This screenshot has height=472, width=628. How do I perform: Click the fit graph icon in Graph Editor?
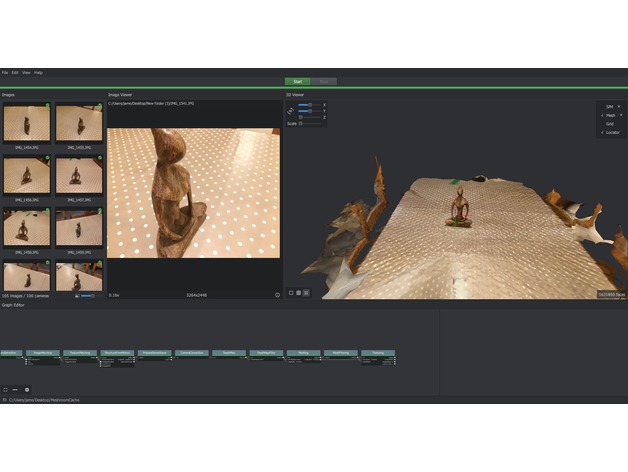point(5,389)
